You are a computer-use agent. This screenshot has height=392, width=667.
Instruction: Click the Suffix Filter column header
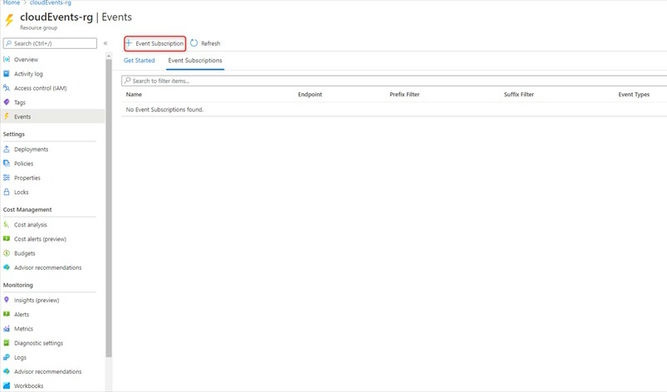pyautogui.click(x=519, y=94)
